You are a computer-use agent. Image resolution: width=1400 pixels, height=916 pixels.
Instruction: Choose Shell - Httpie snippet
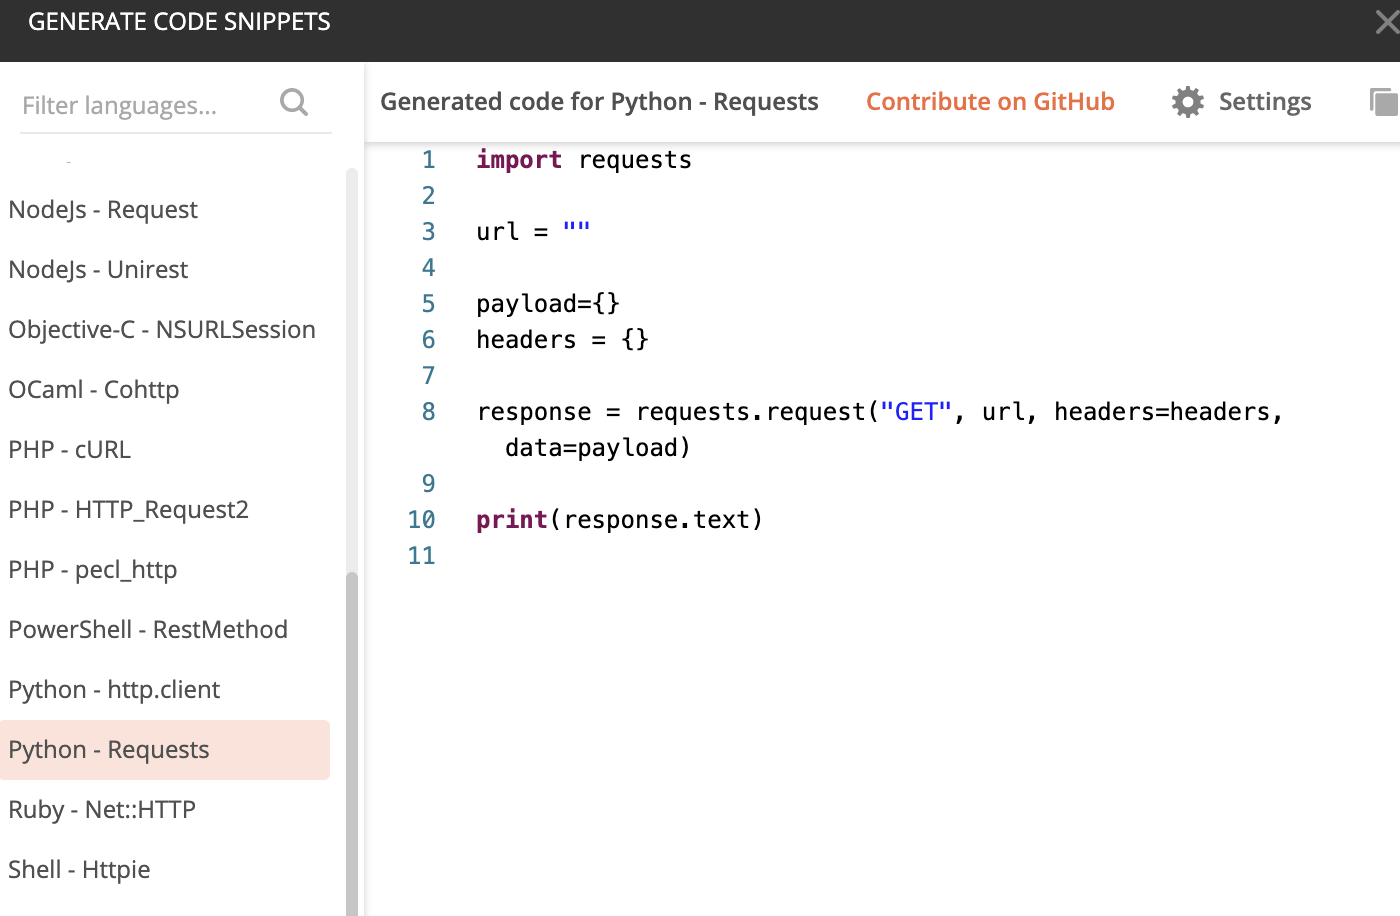click(165, 870)
